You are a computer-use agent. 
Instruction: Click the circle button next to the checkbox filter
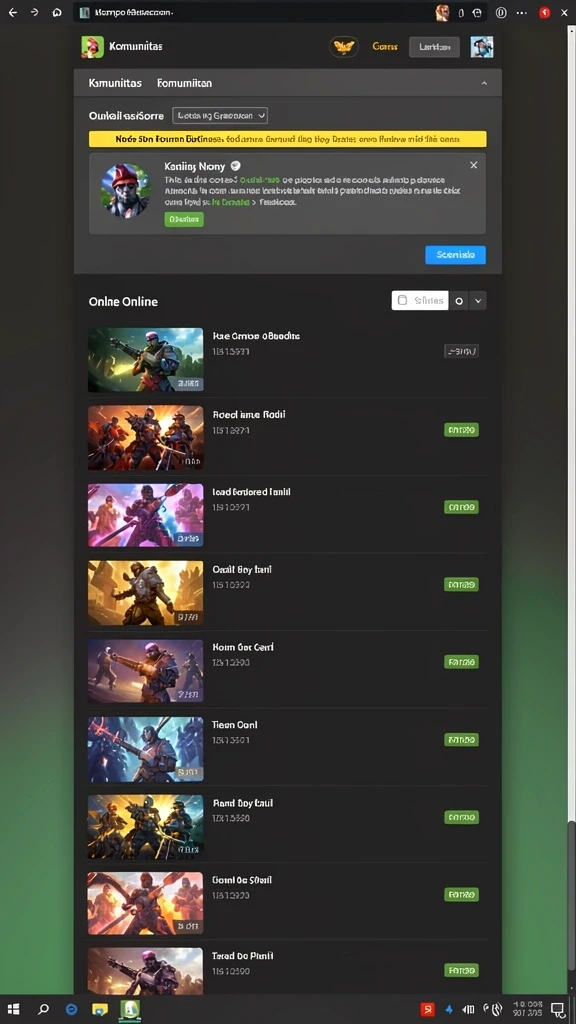tap(459, 300)
